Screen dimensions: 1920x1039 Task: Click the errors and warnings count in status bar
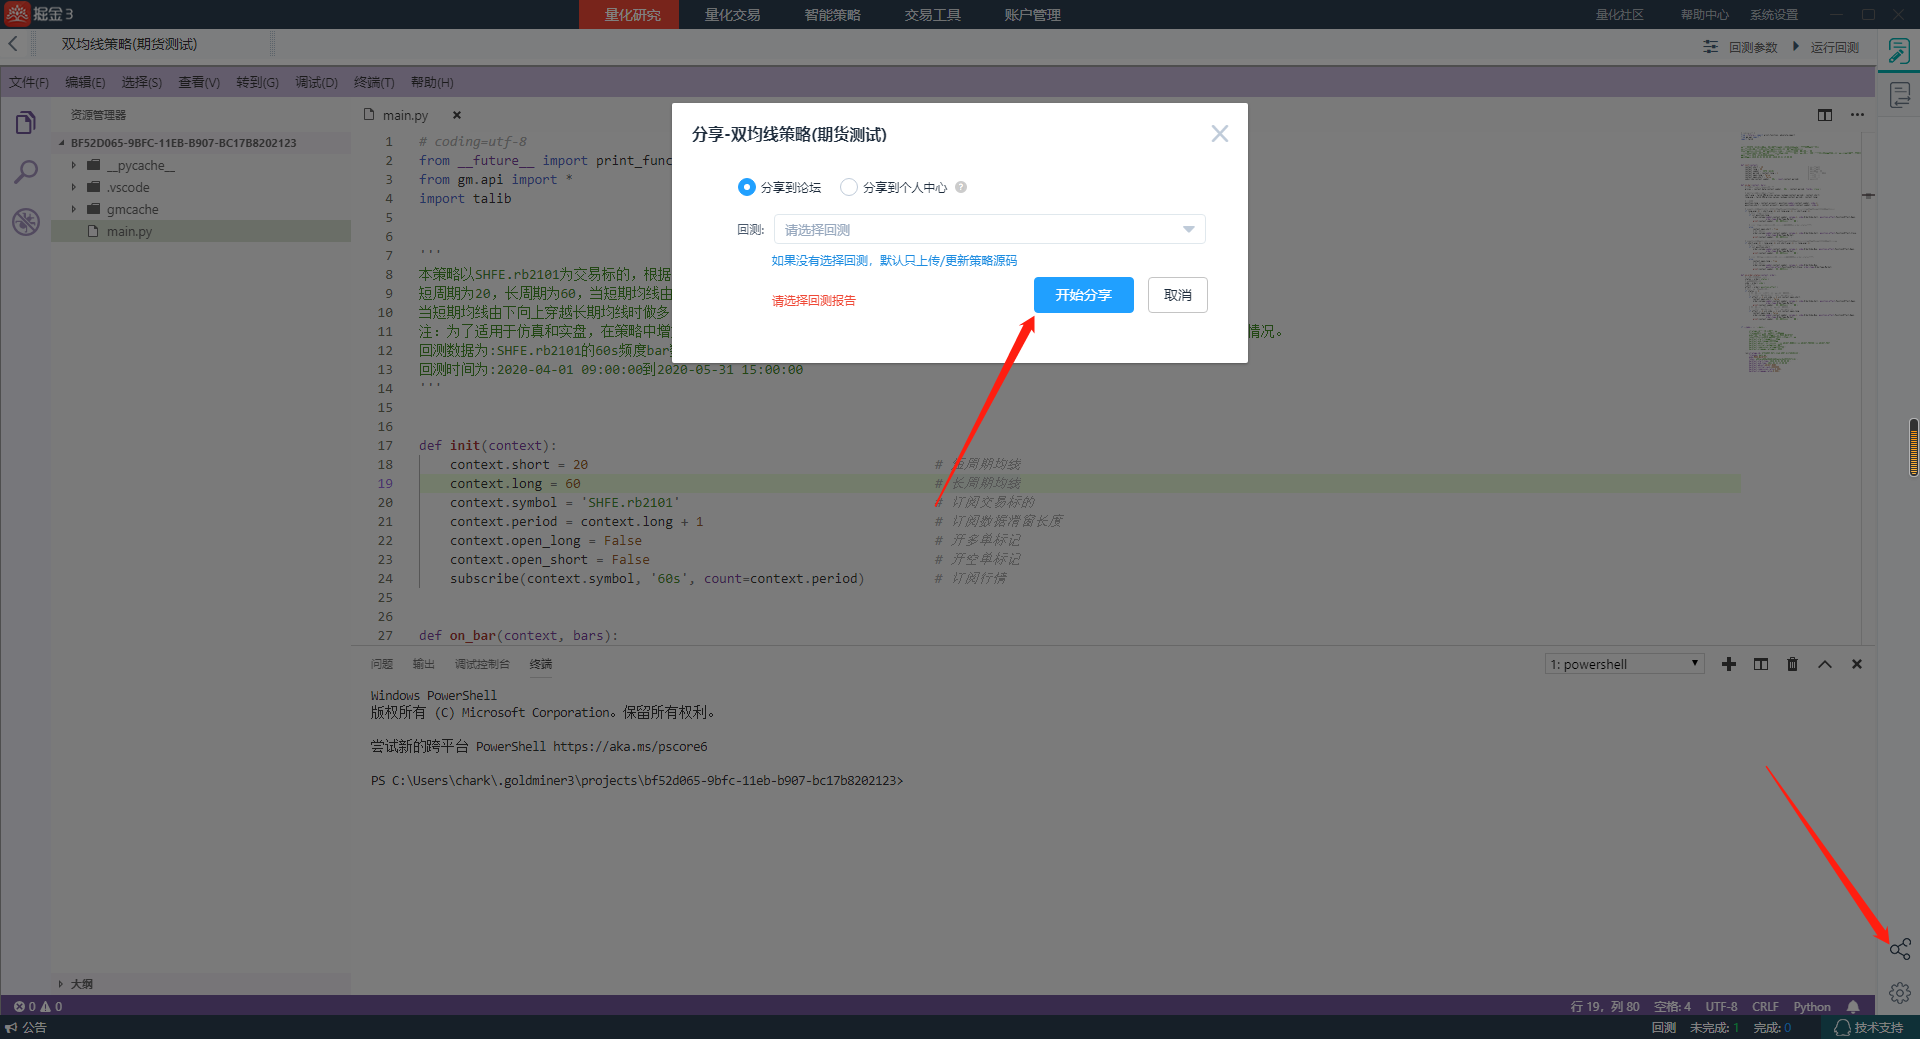(x=38, y=1007)
